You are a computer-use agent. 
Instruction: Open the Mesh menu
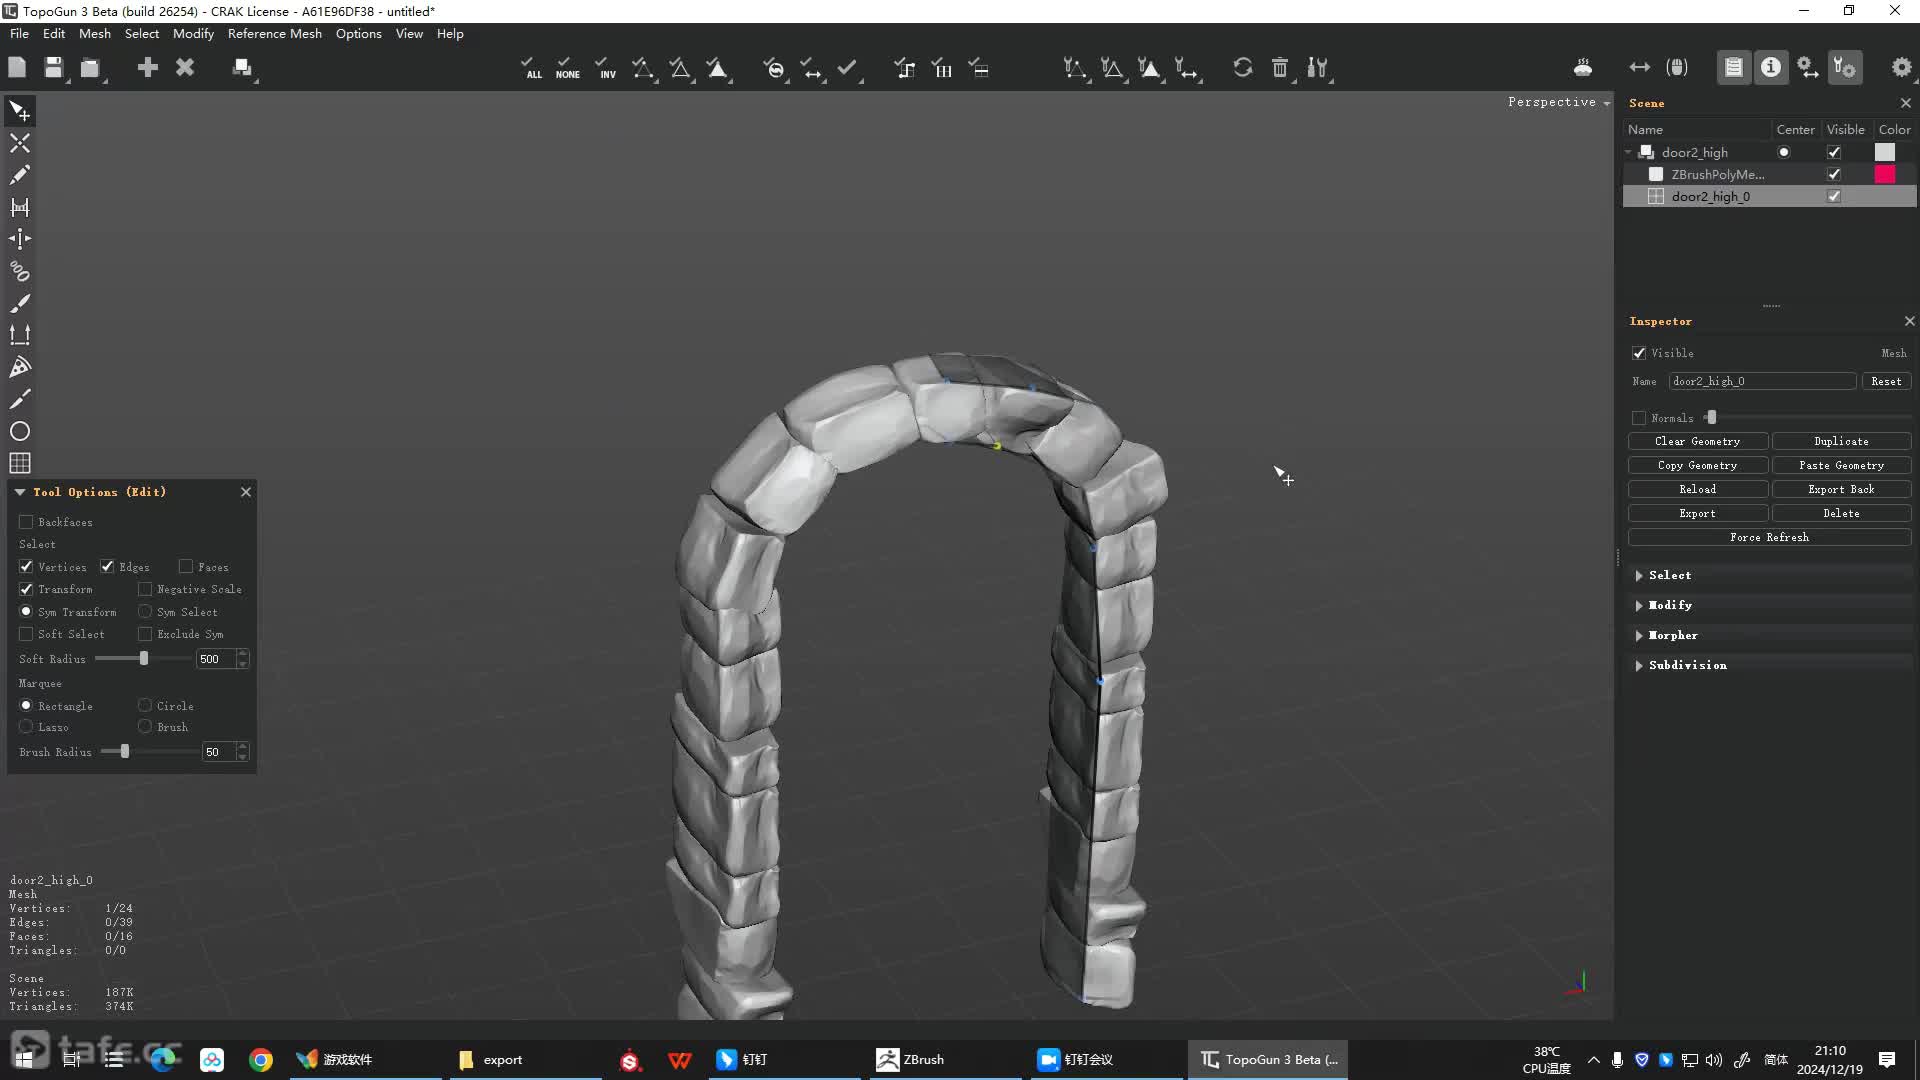95,33
